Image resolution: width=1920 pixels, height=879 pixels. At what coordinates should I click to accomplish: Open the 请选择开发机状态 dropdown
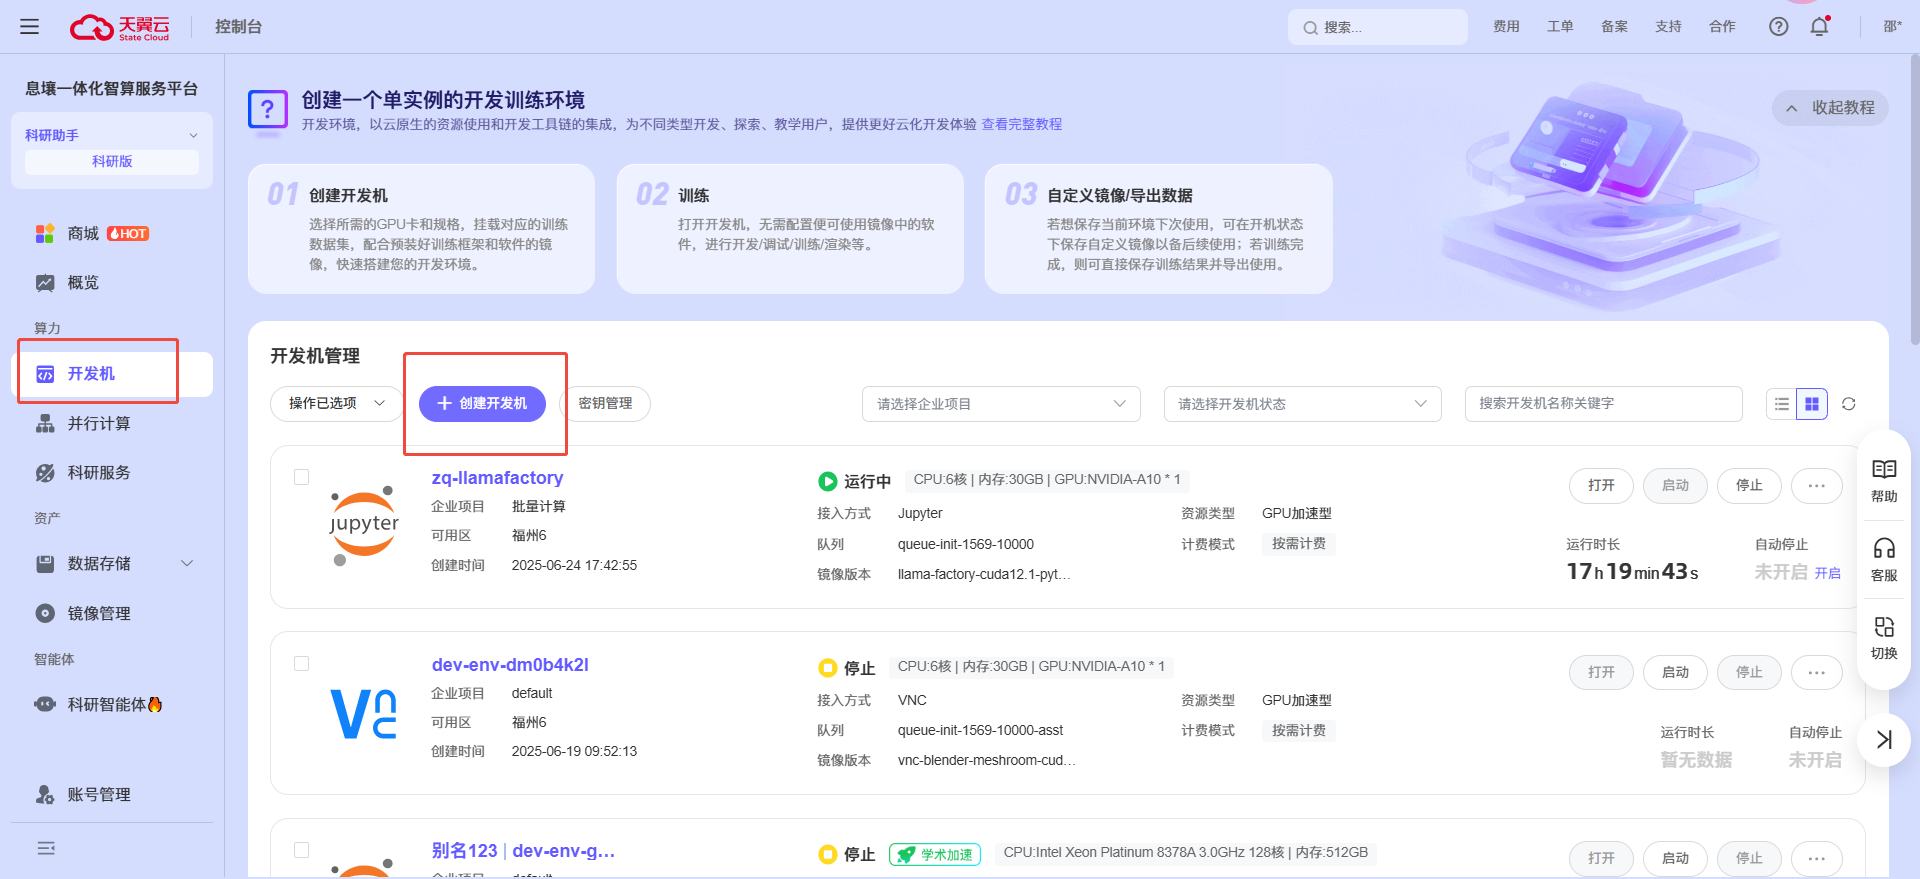click(x=1303, y=404)
